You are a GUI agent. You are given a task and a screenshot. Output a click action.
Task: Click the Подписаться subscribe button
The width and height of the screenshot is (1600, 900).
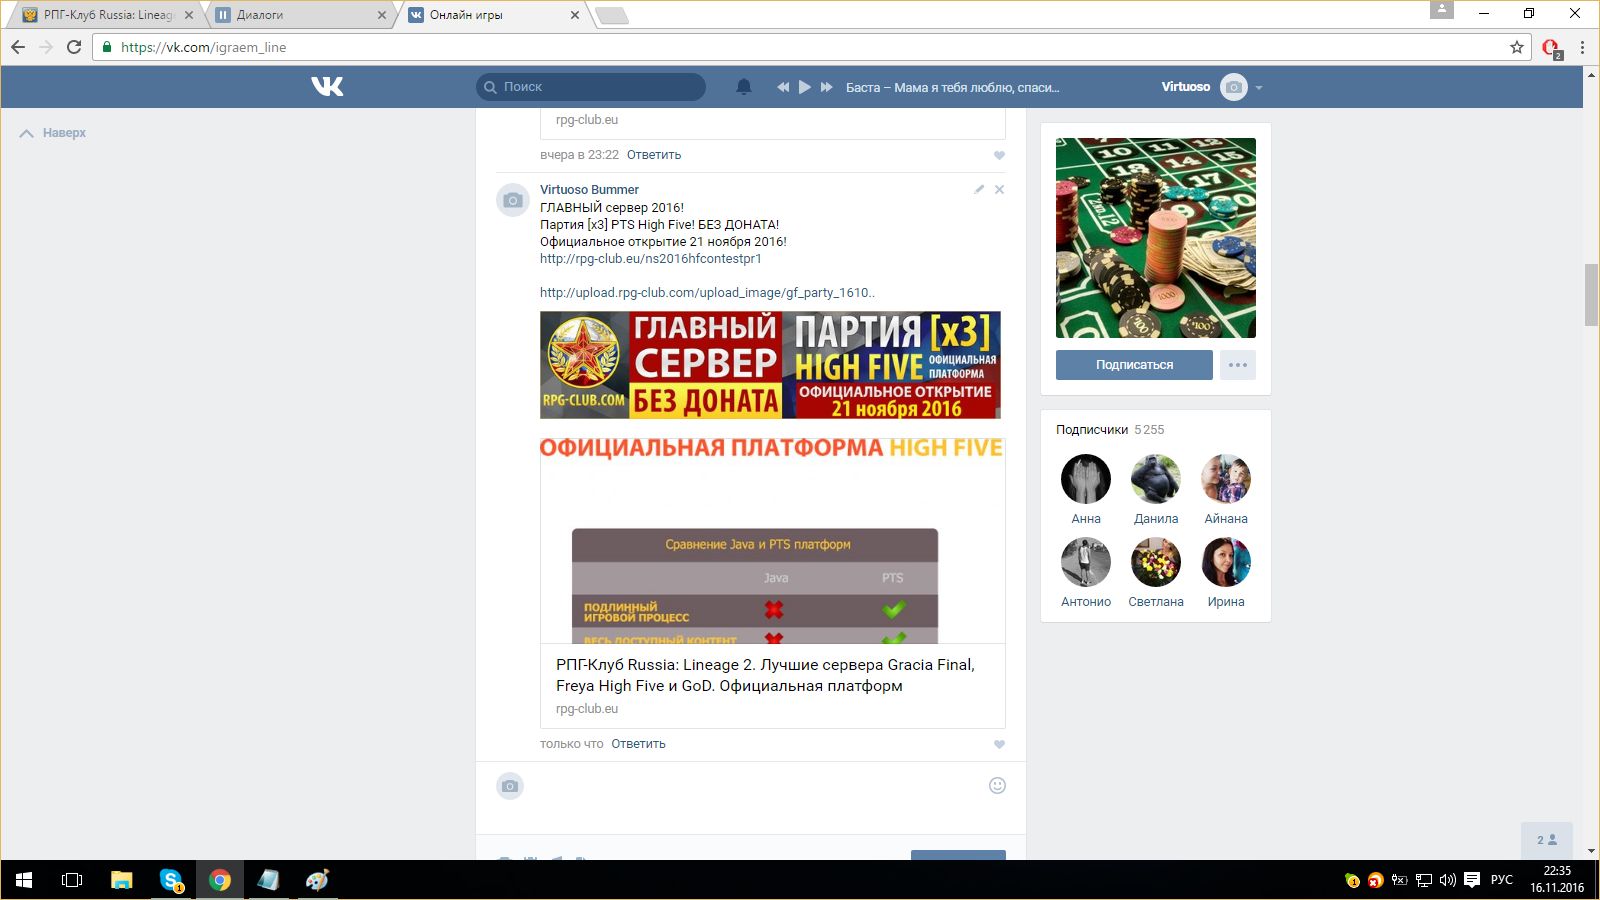coord(1134,365)
